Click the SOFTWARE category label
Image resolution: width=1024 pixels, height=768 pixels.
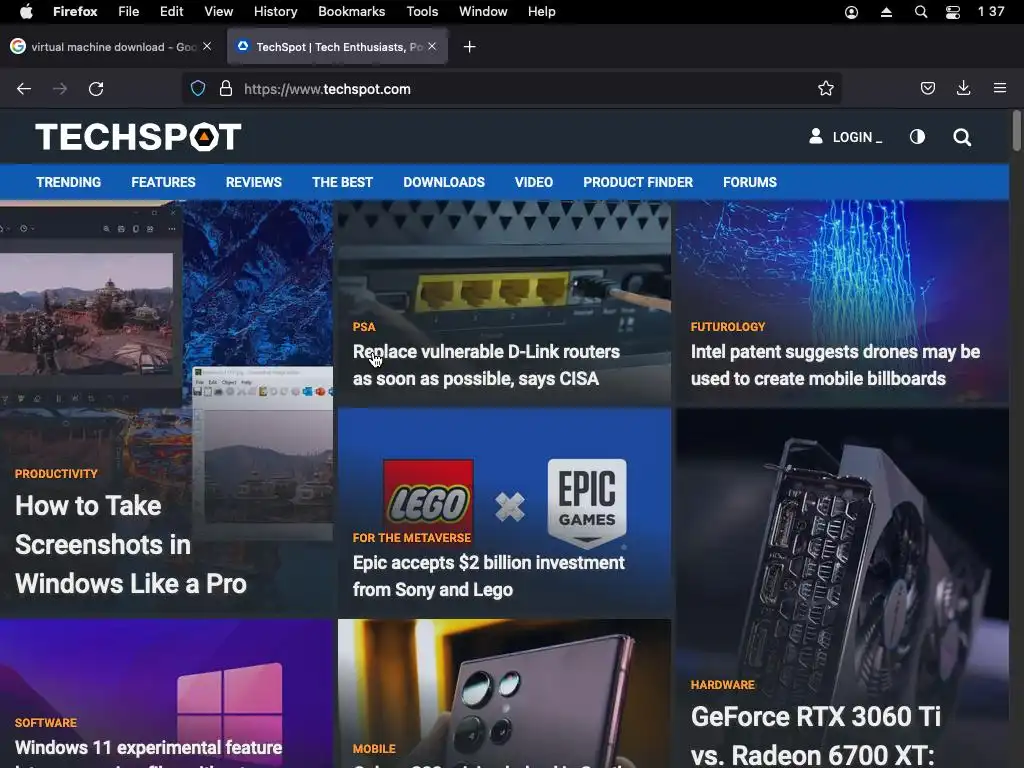pos(46,722)
